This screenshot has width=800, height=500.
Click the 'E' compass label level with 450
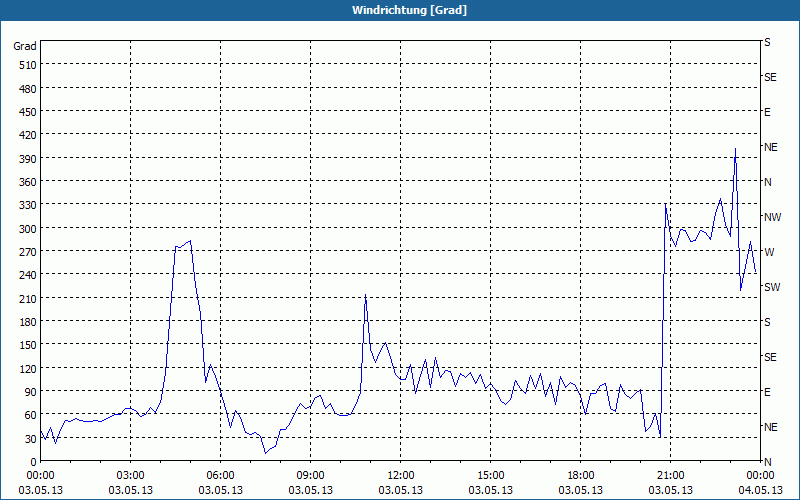[x=767, y=112]
